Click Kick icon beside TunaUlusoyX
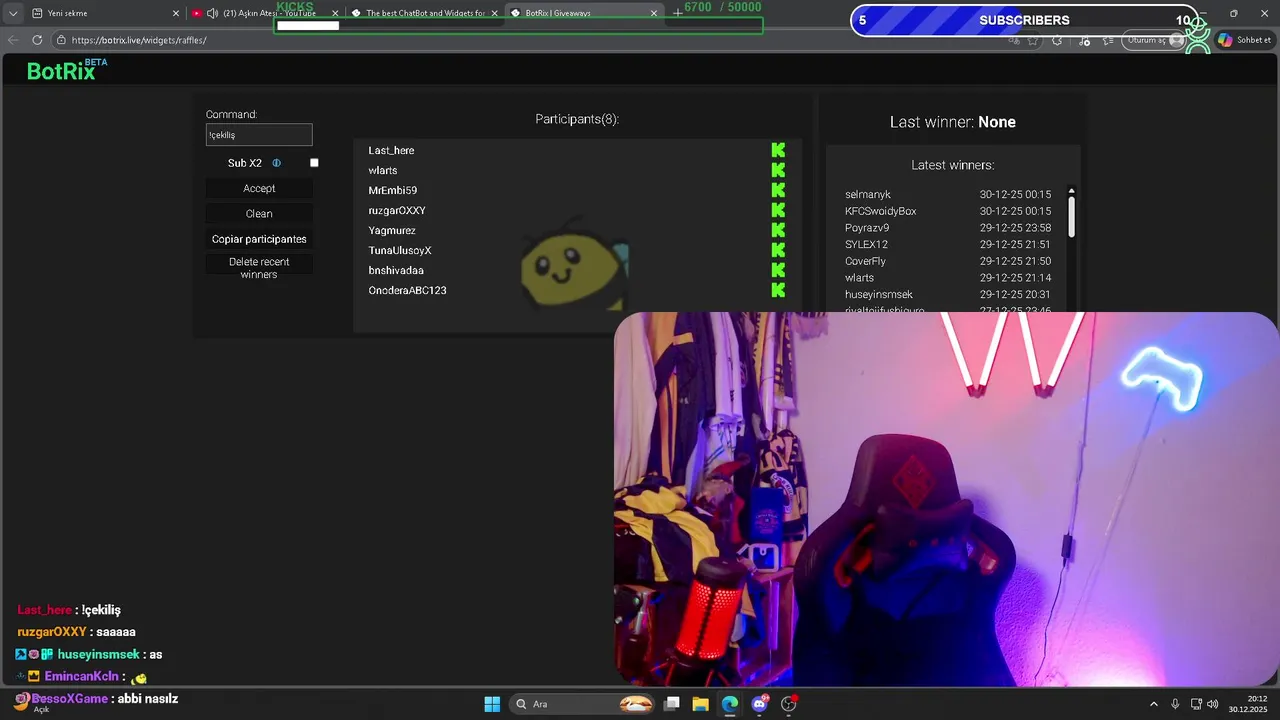Viewport: 1280px width, 720px height. tap(778, 250)
